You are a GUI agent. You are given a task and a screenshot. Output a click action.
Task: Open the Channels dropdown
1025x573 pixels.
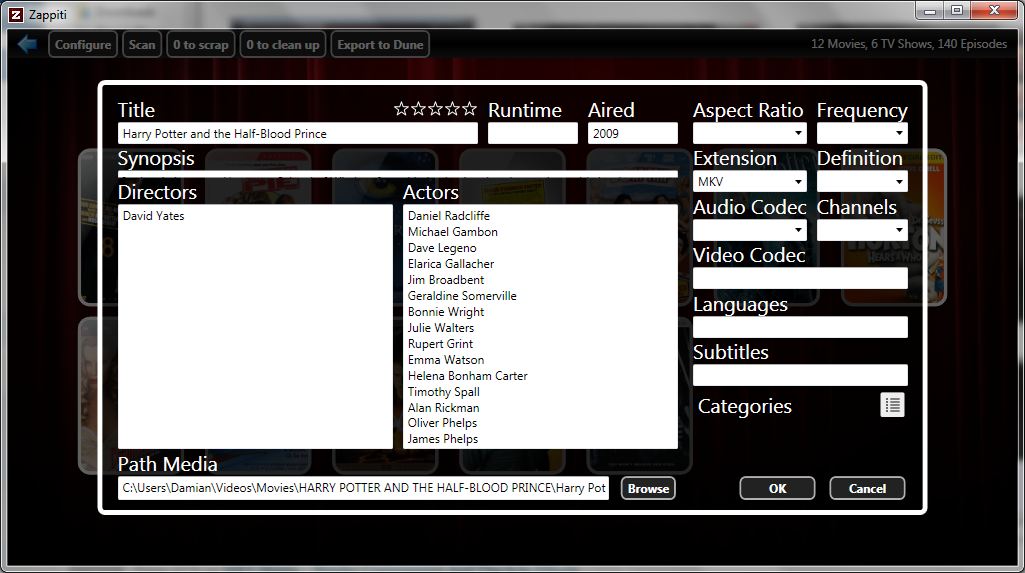862,230
